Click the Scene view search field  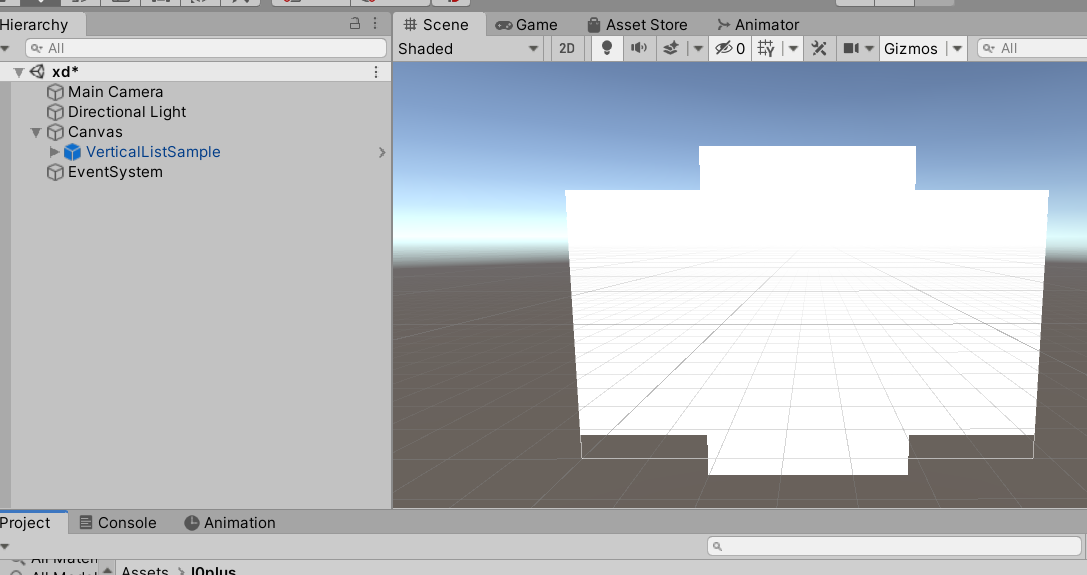click(1032, 49)
